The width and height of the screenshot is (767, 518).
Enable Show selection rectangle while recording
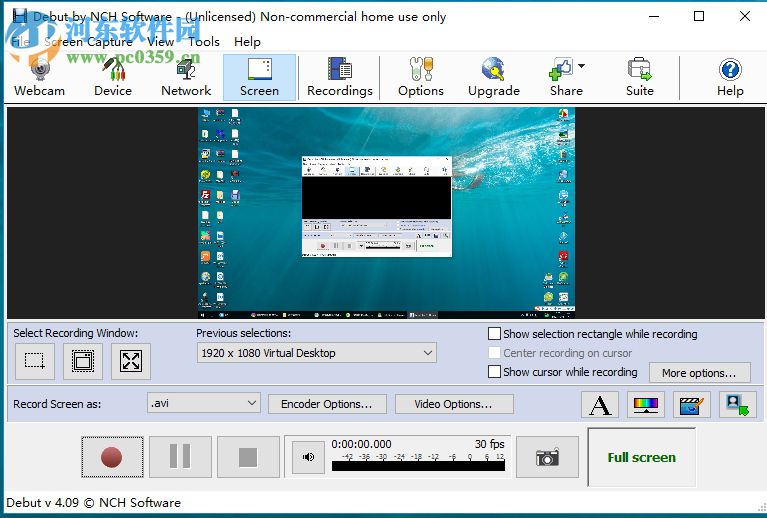coord(495,334)
